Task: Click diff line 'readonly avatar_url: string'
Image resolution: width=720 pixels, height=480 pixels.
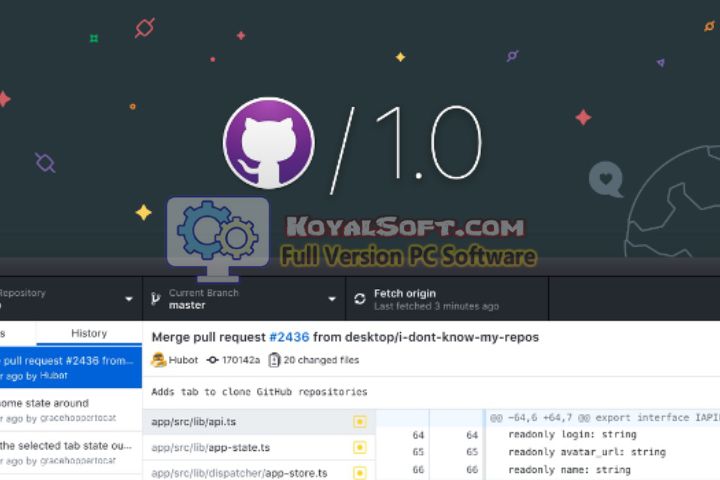Action: pos(587,452)
